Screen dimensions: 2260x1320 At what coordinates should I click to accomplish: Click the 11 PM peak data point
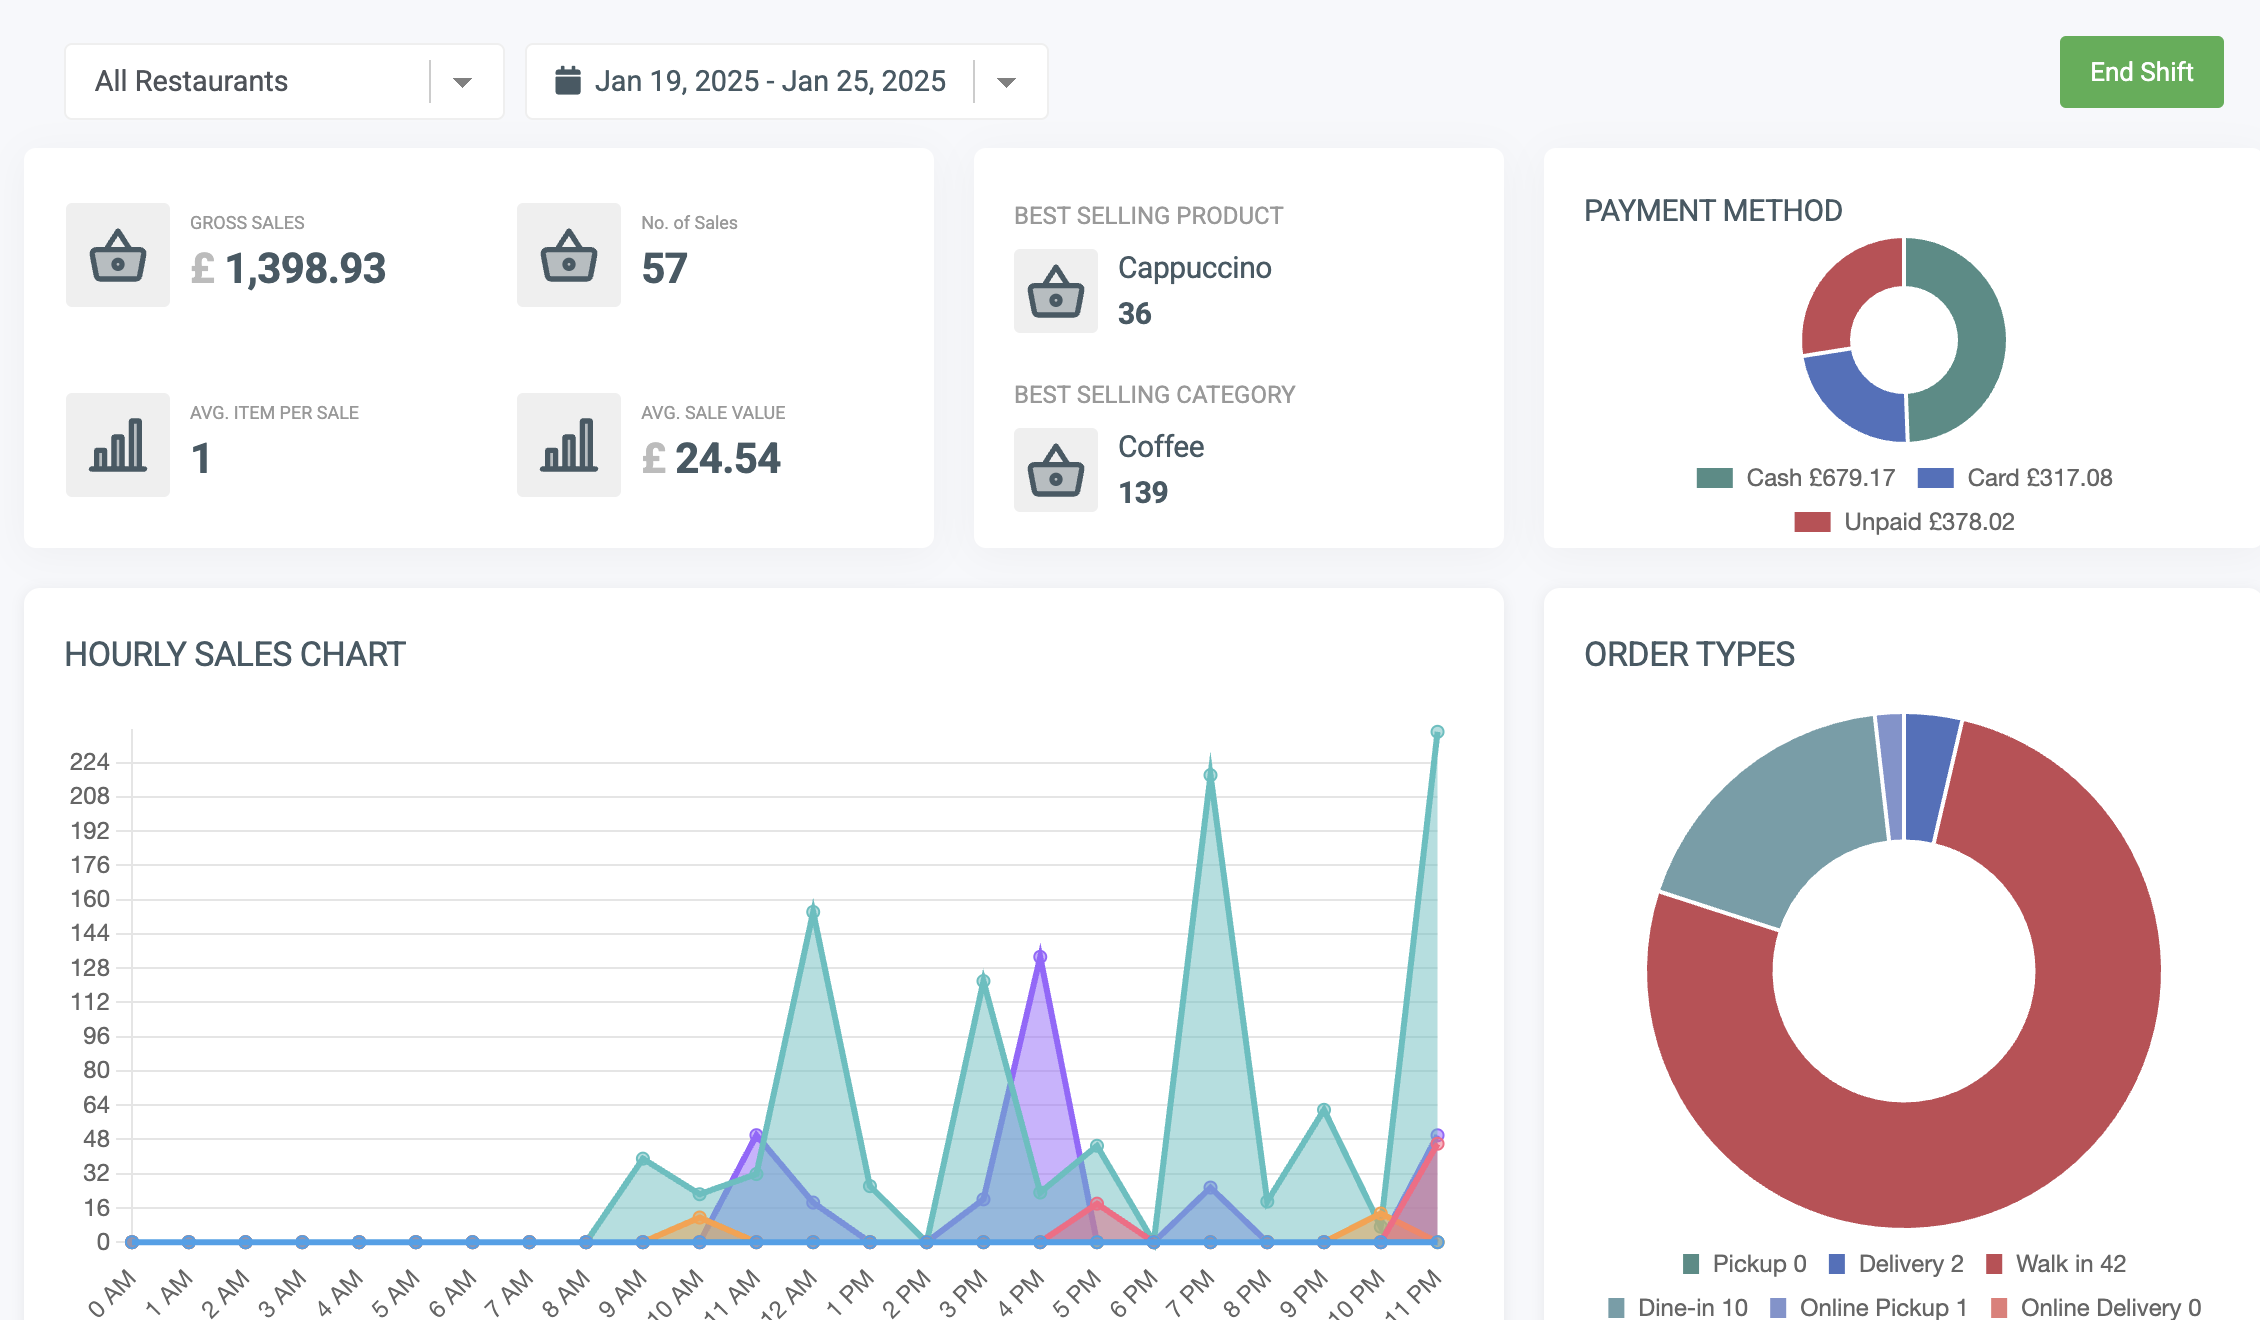click(1437, 732)
